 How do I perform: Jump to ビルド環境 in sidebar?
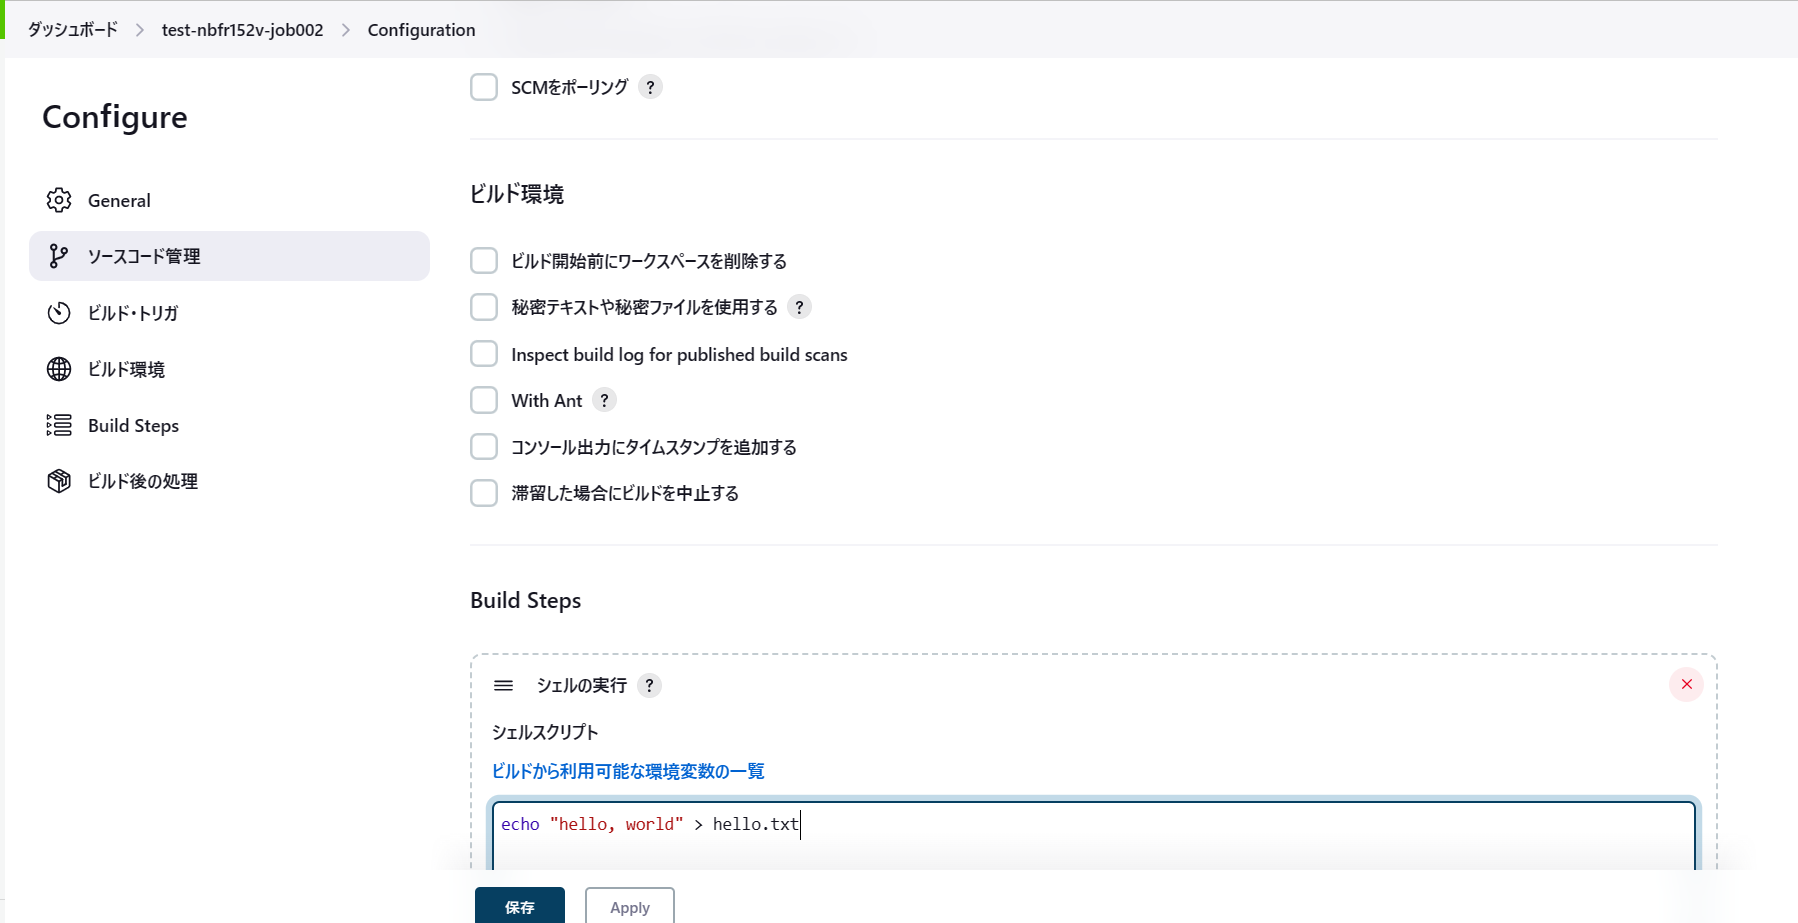point(229,369)
